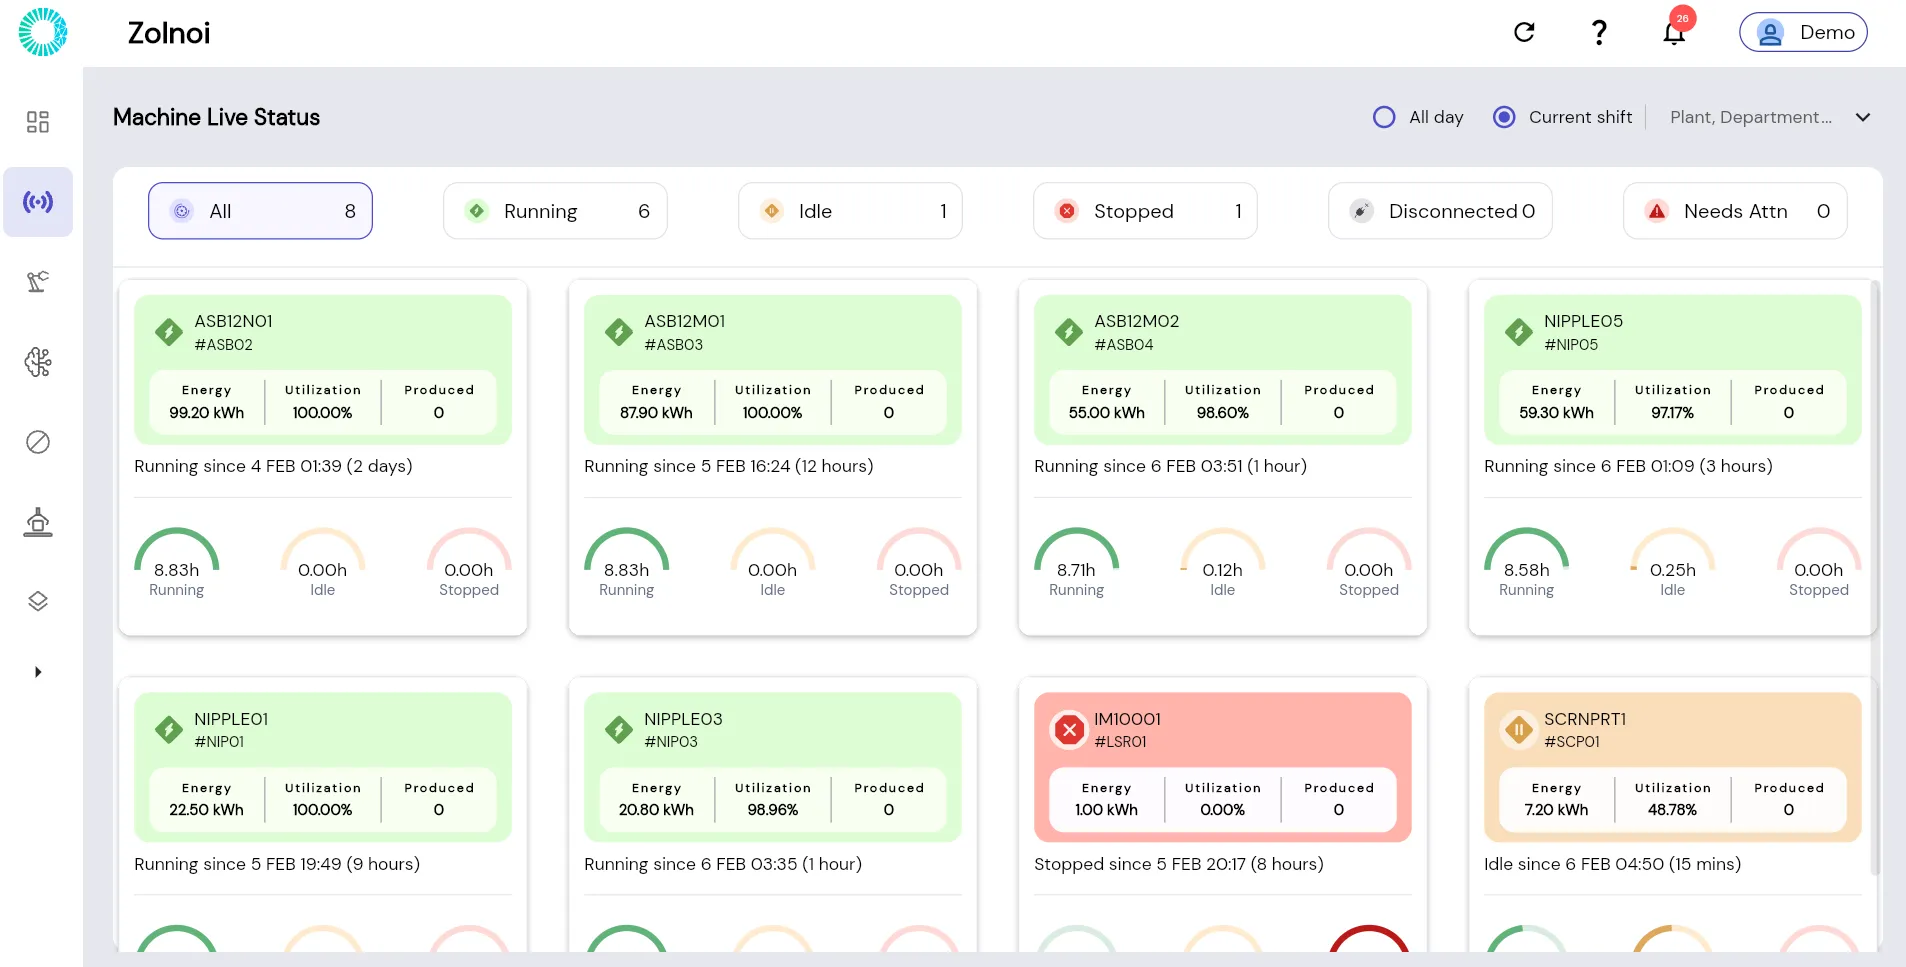Click 'Idle since 6 FEB 04:50 (15 mins)'

coord(1612,864)
